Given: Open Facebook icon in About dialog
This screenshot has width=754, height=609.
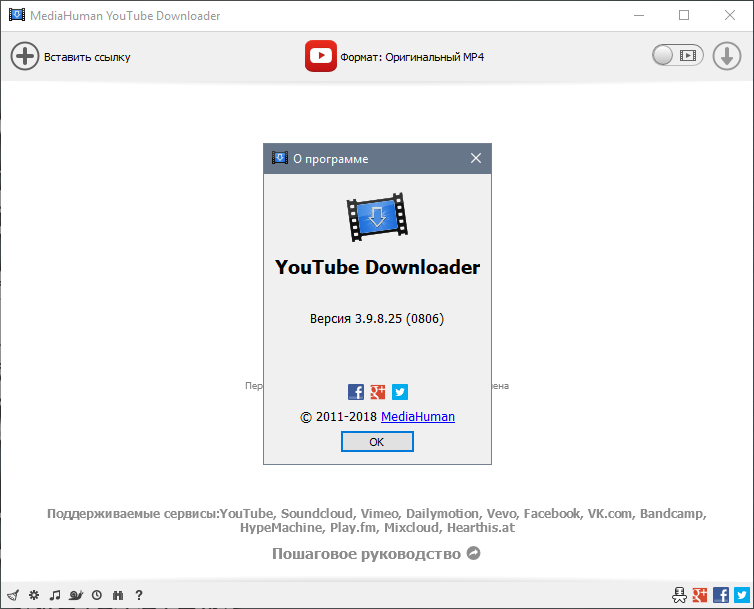Looking at the screenshot, I should coord(356,392).
